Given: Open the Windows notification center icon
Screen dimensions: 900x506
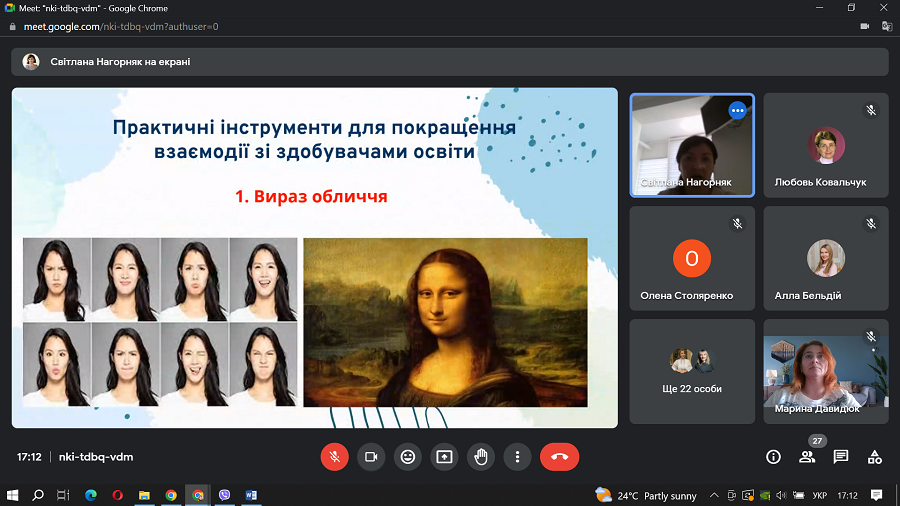Looking at the screenshot, I should 876,495.
